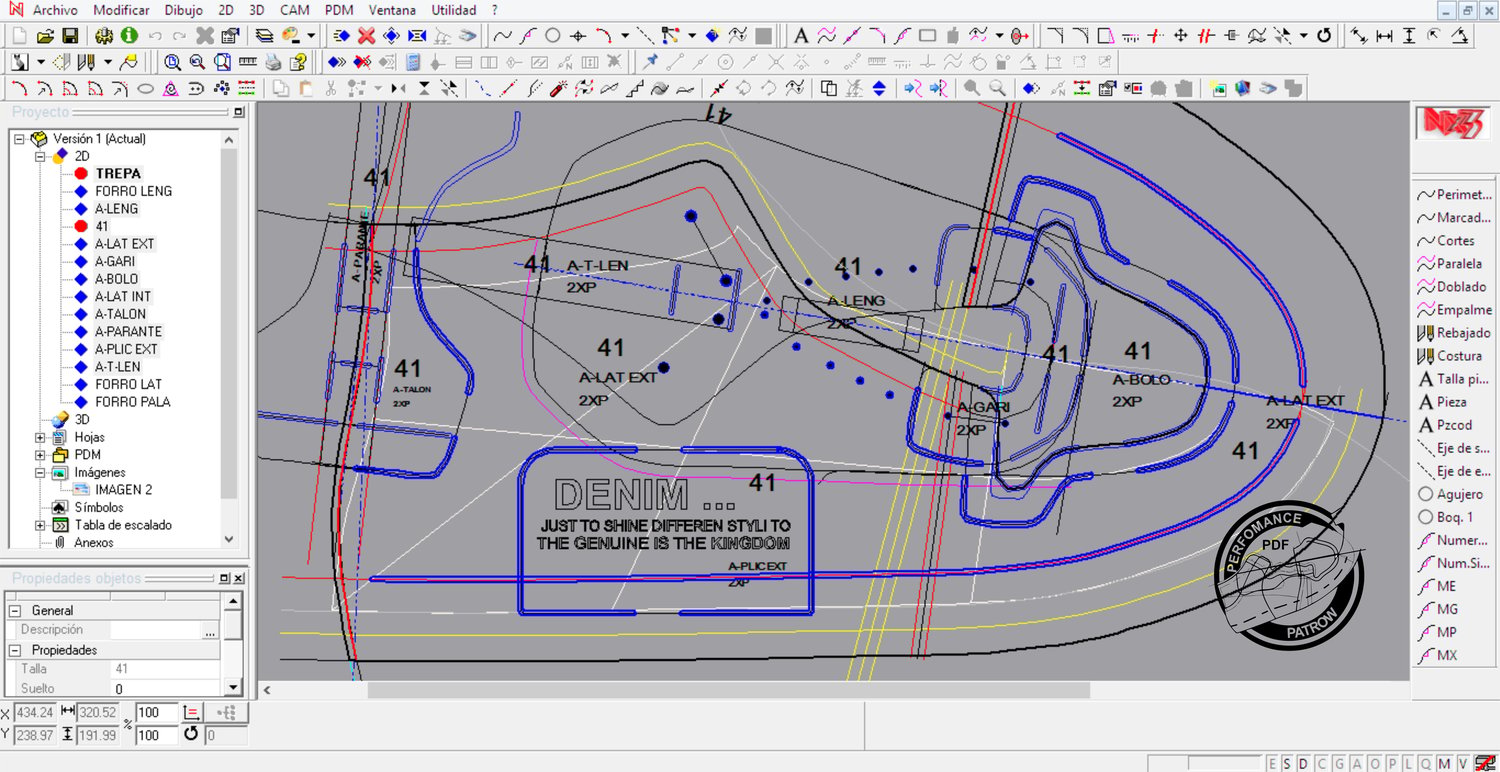Select the IMAGEN 2 tree item

(x=123, y=490)
